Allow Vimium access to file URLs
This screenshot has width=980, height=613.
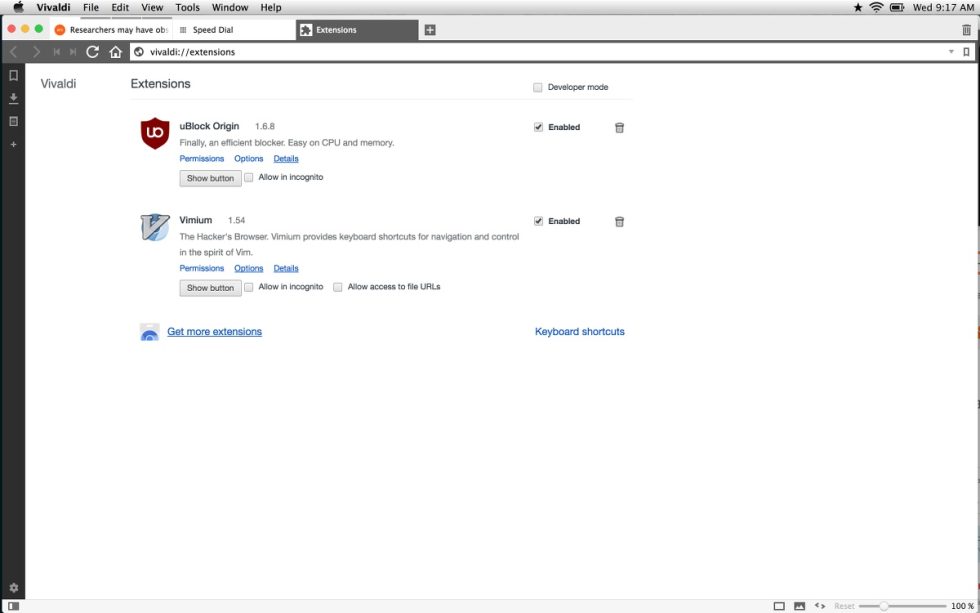pos(338,287)
